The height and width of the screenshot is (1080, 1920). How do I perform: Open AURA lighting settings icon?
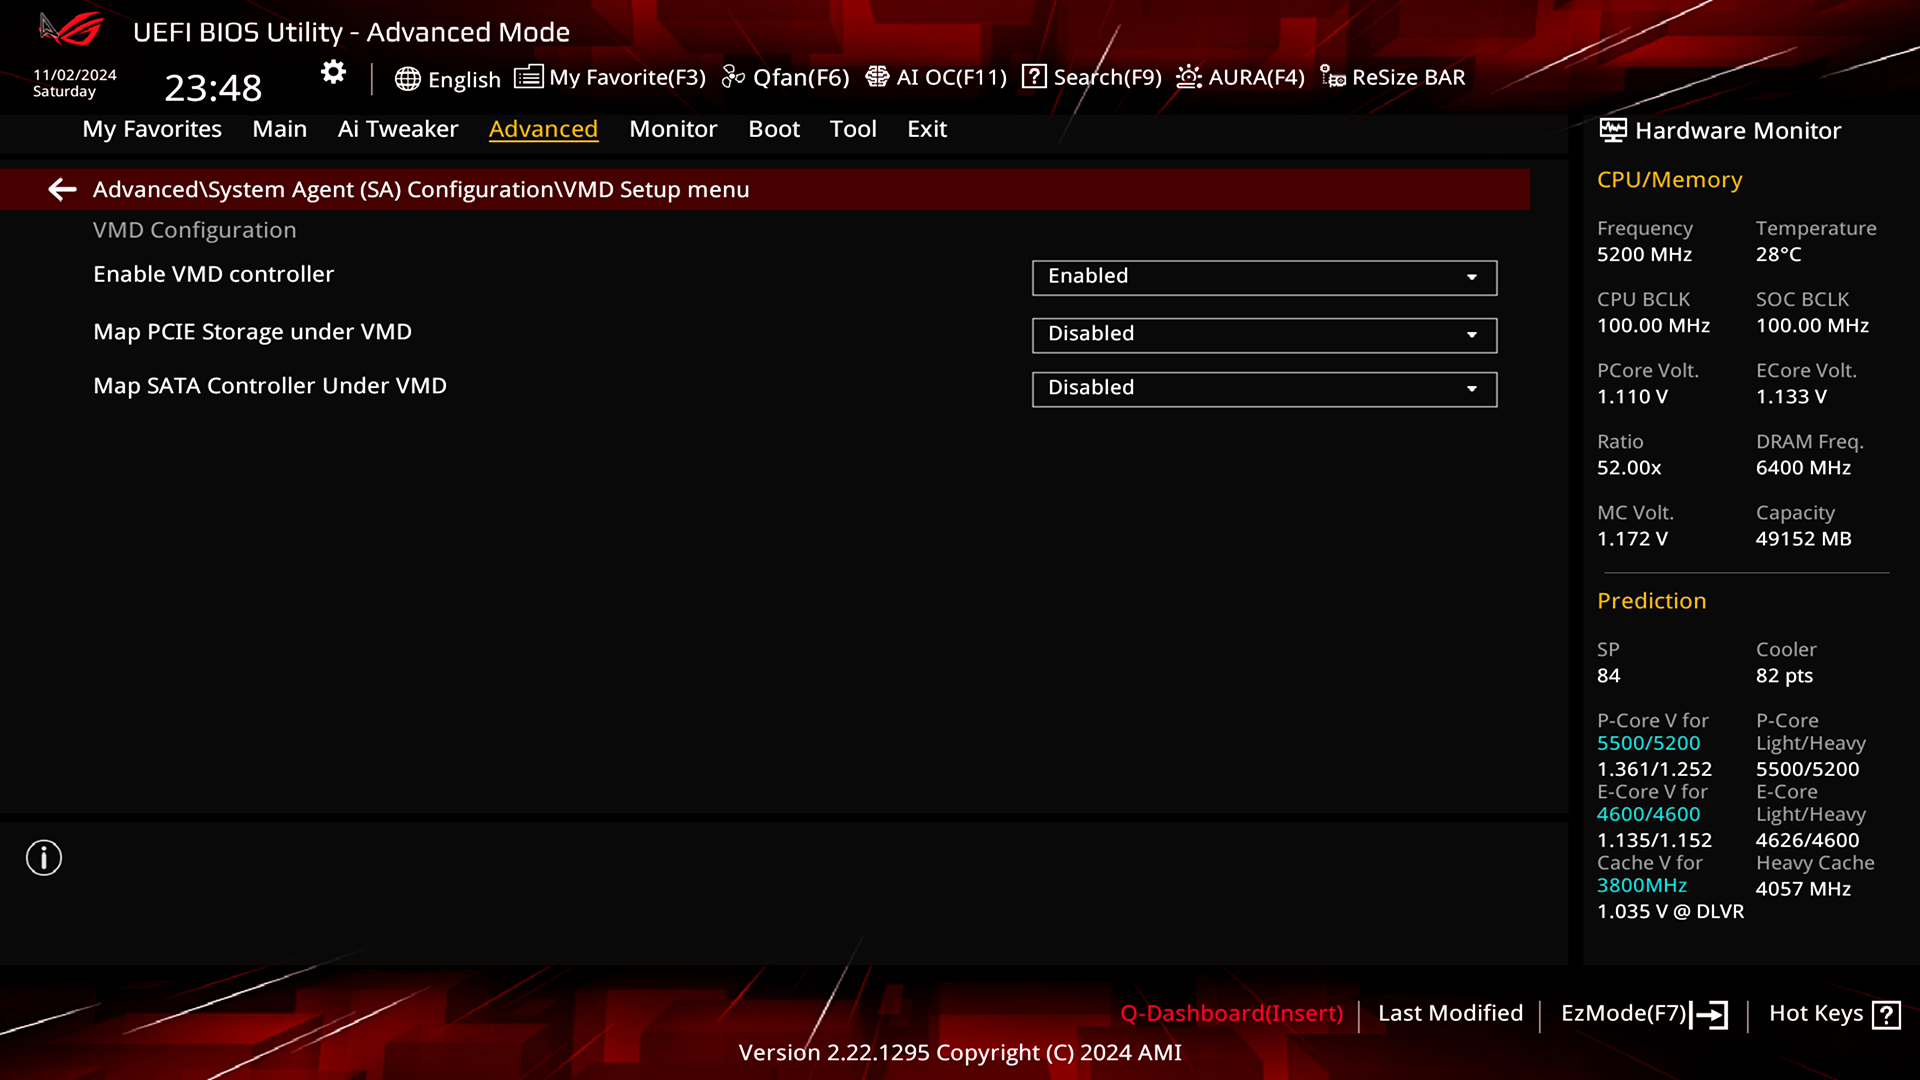(1188, 76)
